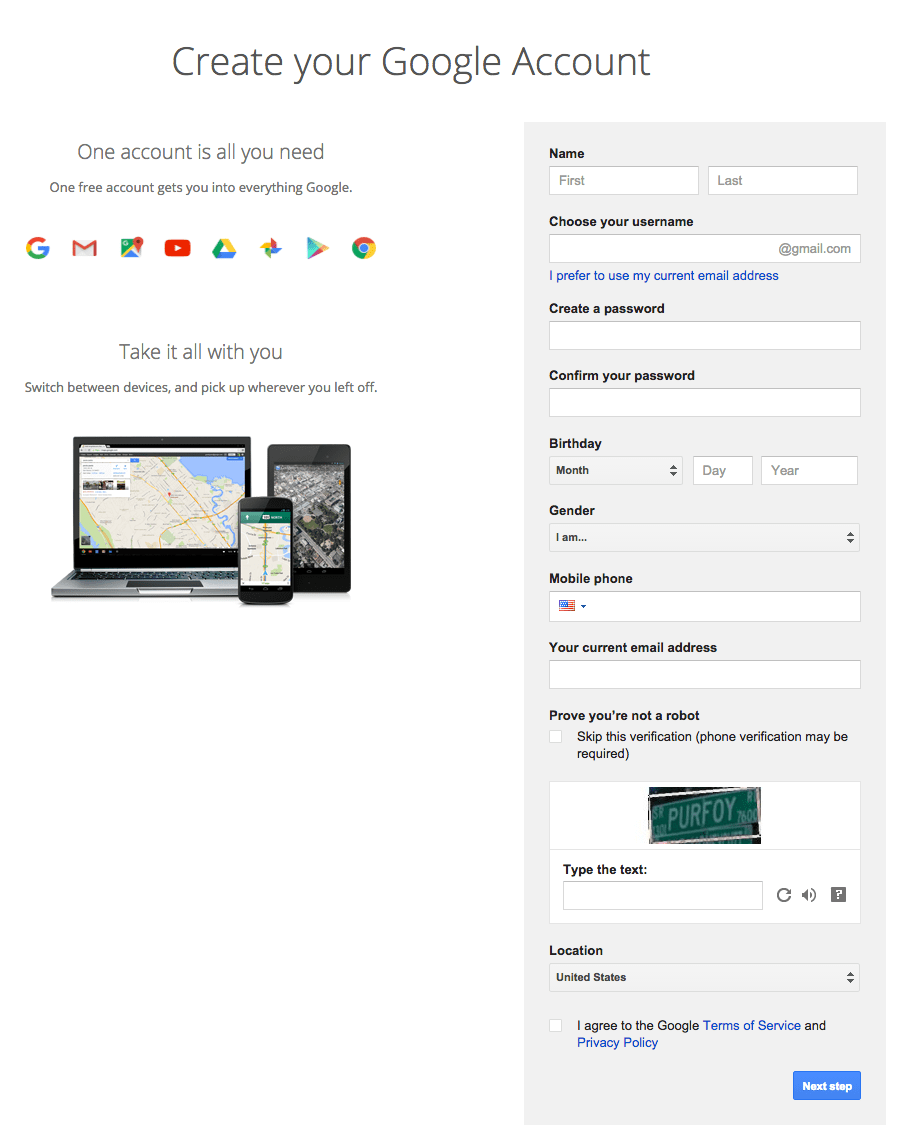
Task: Open captcha help question mark icon
Action: 838,895
